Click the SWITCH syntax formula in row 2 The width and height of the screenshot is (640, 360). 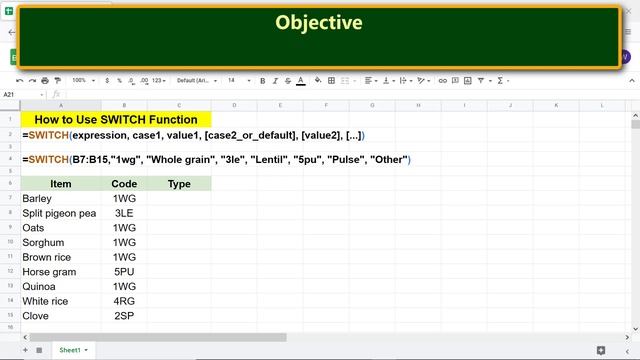[193, 135]
